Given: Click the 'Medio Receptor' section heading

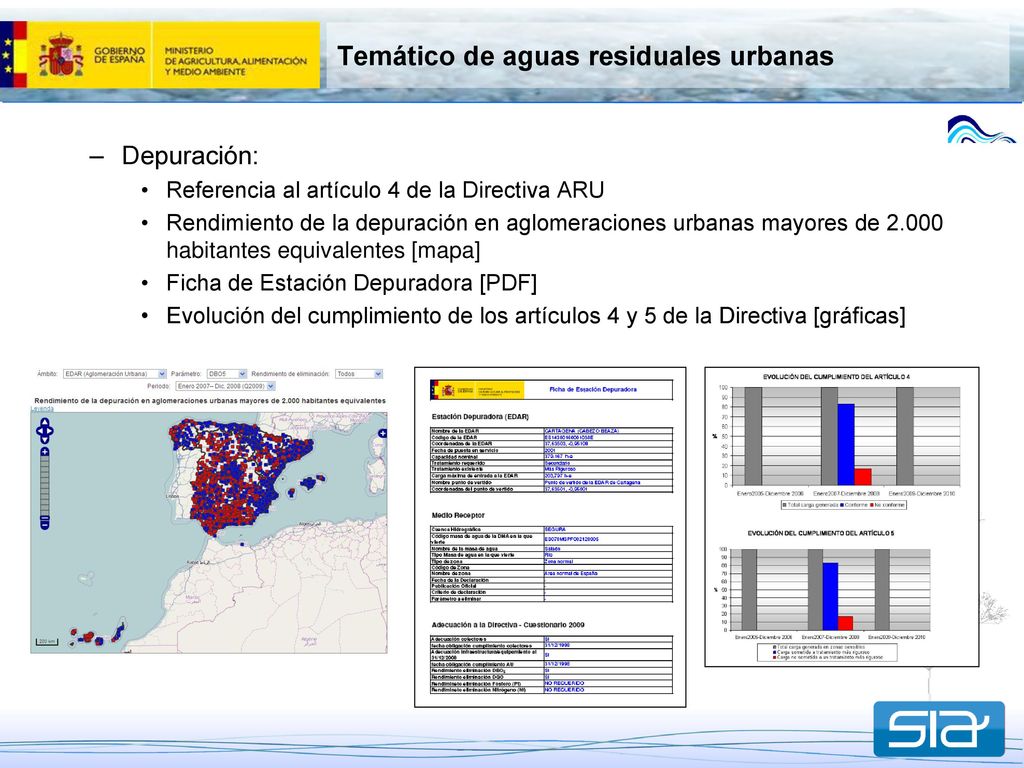Looking at the screenshot, I should point(458,515).
